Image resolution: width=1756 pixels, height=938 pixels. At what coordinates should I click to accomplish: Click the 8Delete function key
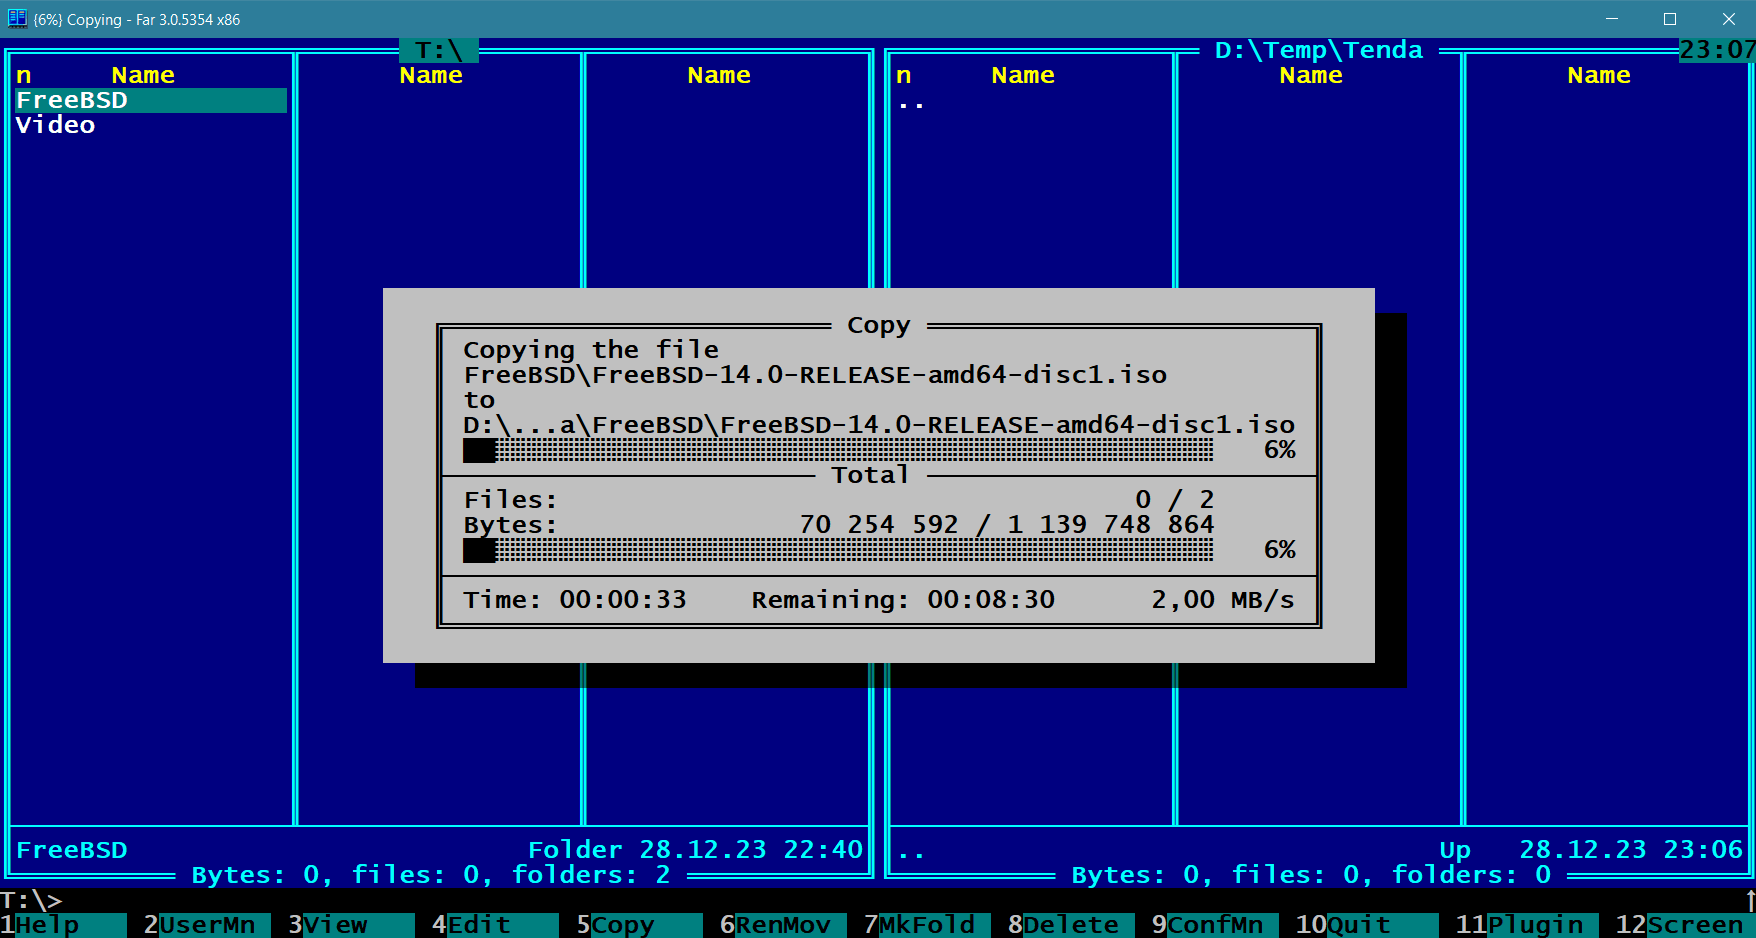pos(1071,925)
